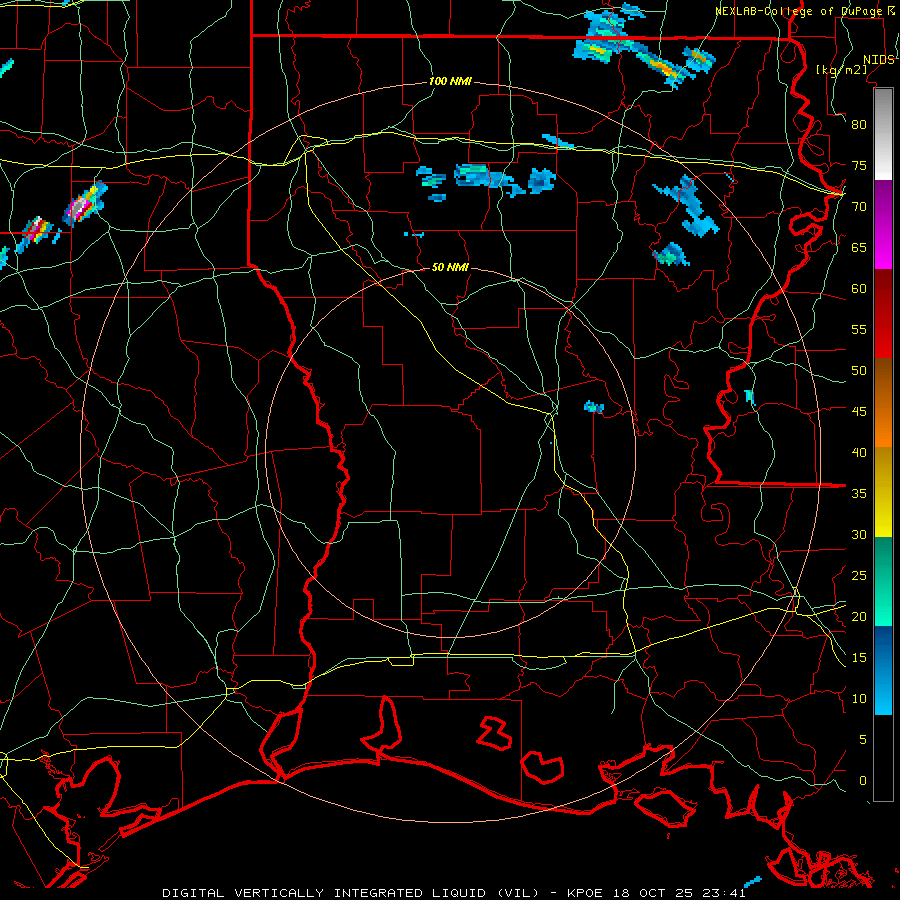
Task: Pick the blue segment of the color bar
Action: click(x=883, y=670)
